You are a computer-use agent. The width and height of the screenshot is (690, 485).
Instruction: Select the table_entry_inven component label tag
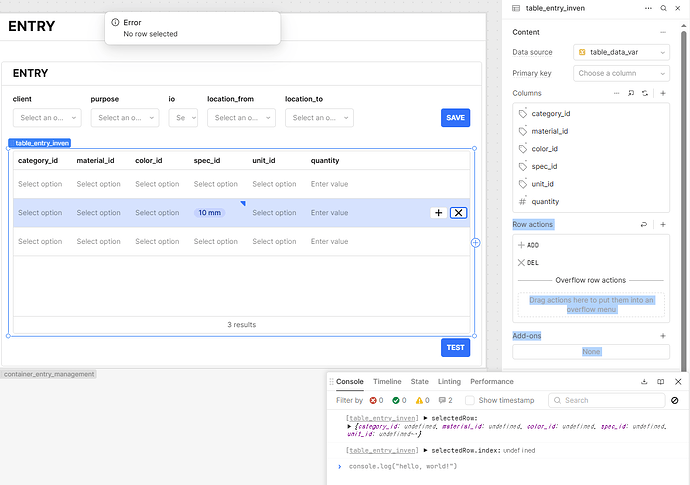click(40, 143)
